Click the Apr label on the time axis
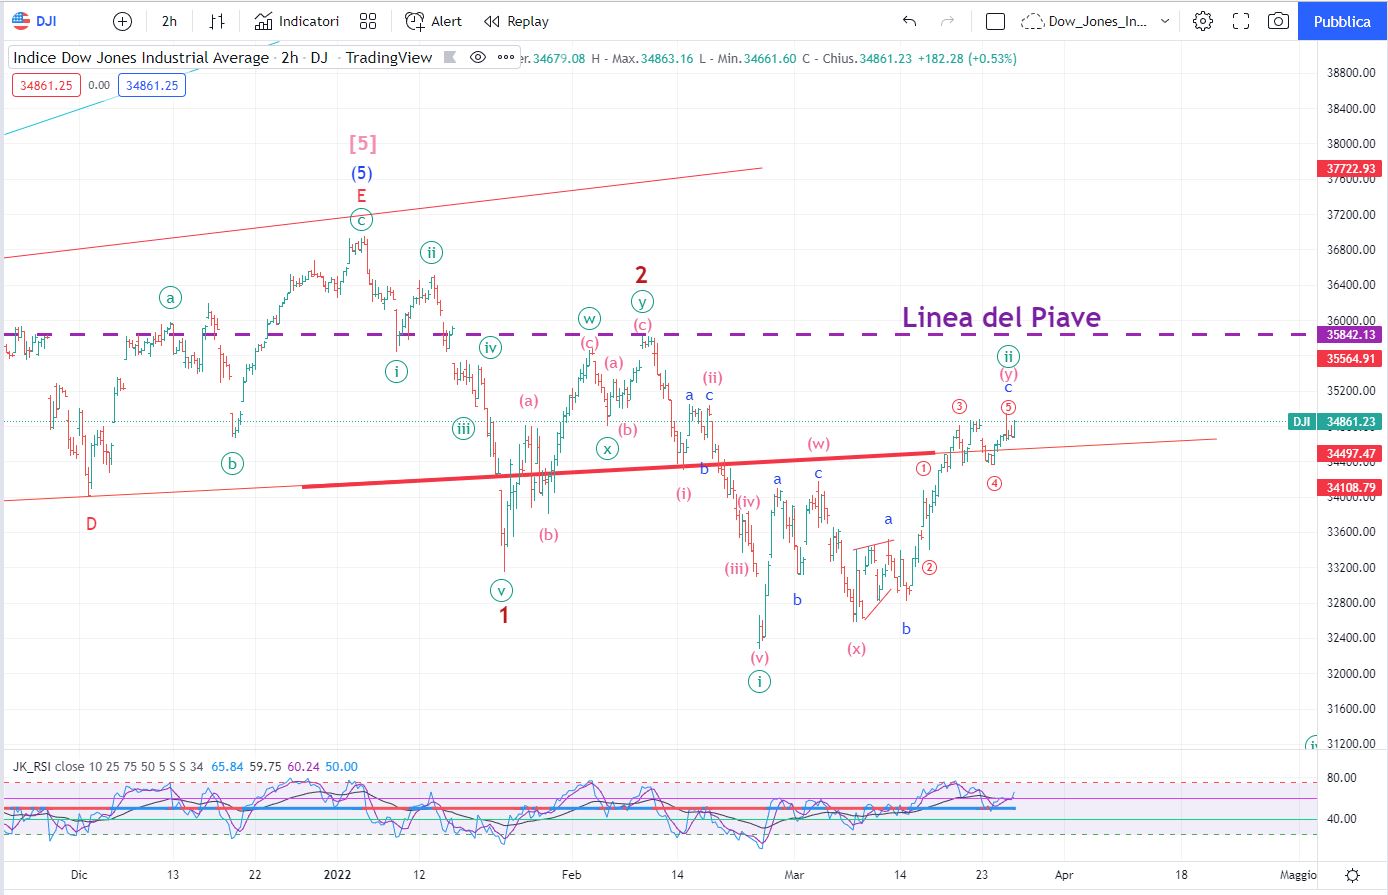Image resolution: width=1388 pixels, height=895 pixels. click(x=1064, y=874)
